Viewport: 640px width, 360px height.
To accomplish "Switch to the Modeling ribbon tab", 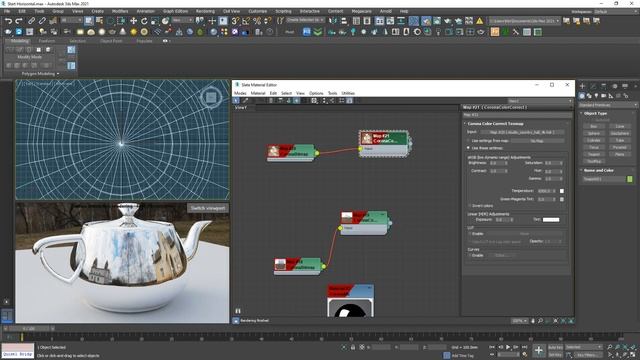I will point(19,41).
